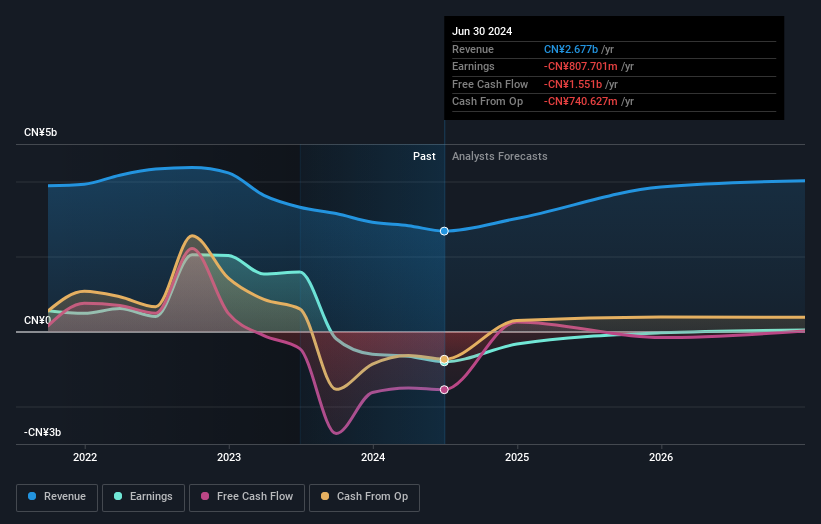The width and height of the screenshot is (821, 524).
Task: Toggle the Free Cash Flow legend button
Action: (247, 497)
